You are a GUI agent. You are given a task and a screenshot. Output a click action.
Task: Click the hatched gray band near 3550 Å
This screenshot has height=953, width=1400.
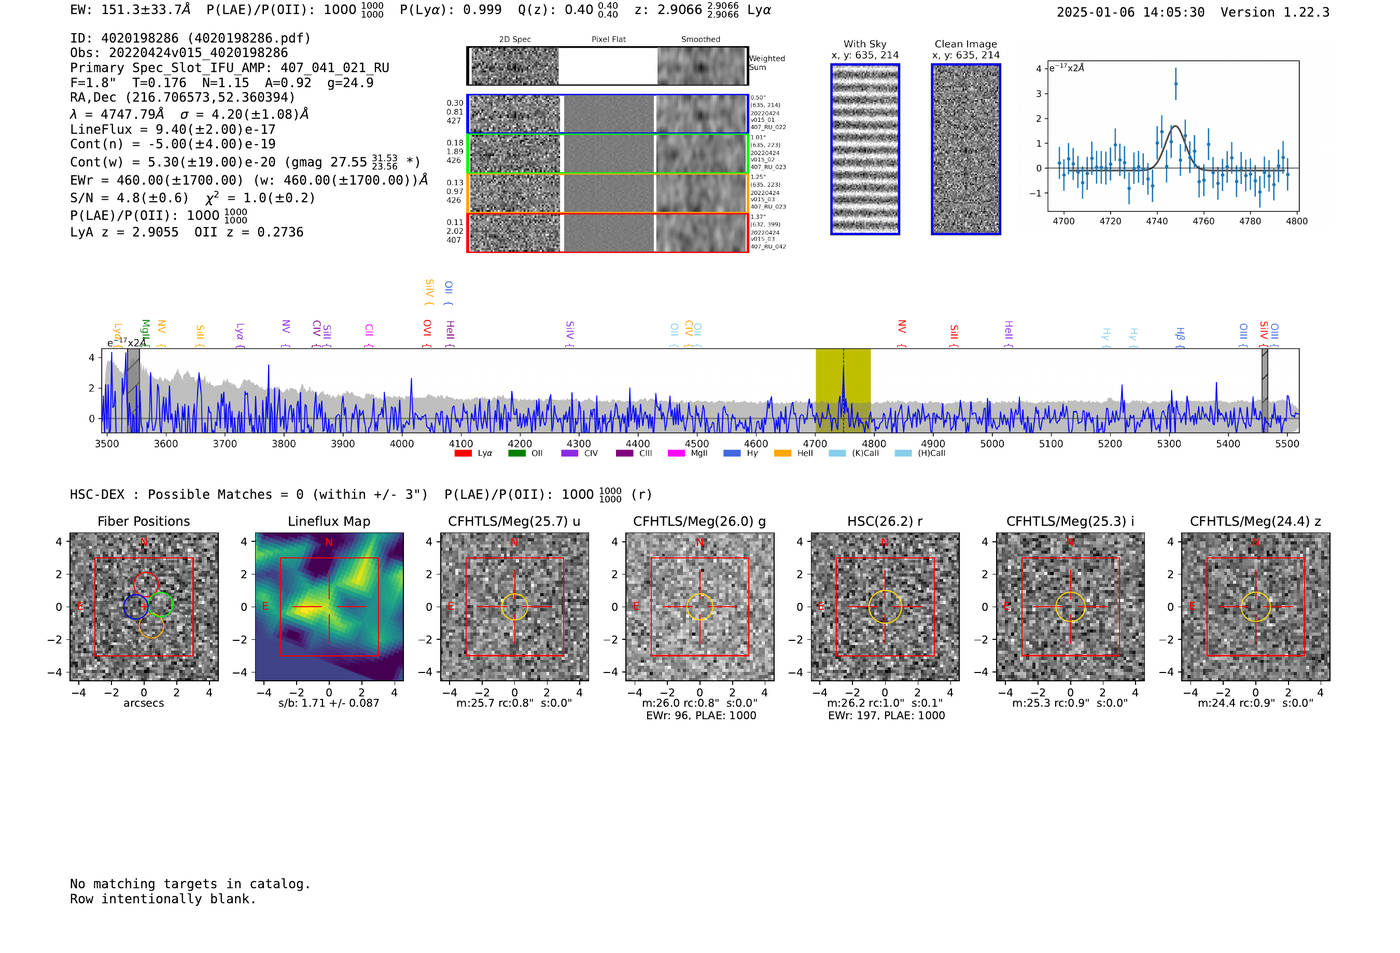click(x=132, y=390)
